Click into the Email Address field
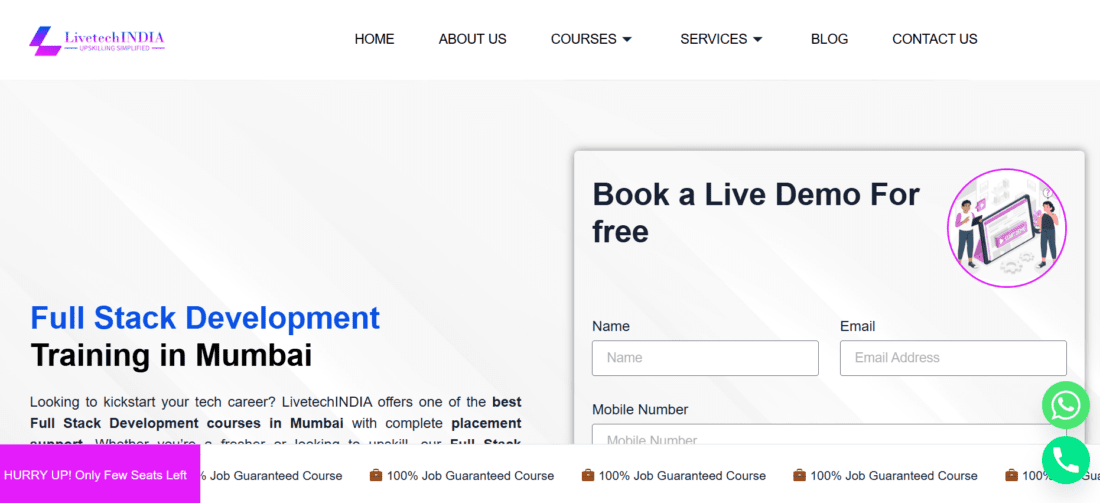 (953, 358)
